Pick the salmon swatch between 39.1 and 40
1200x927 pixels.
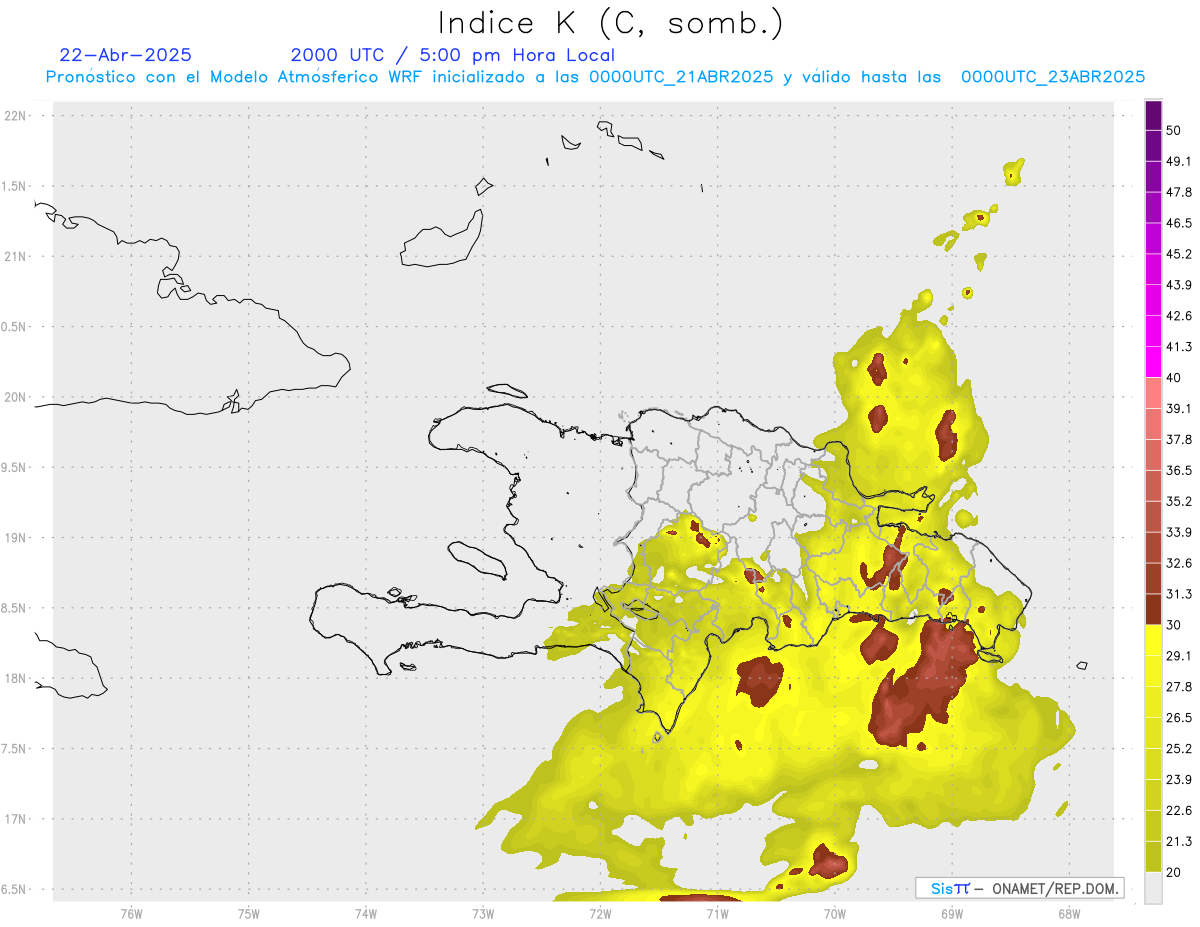[x=1153, y=393]
